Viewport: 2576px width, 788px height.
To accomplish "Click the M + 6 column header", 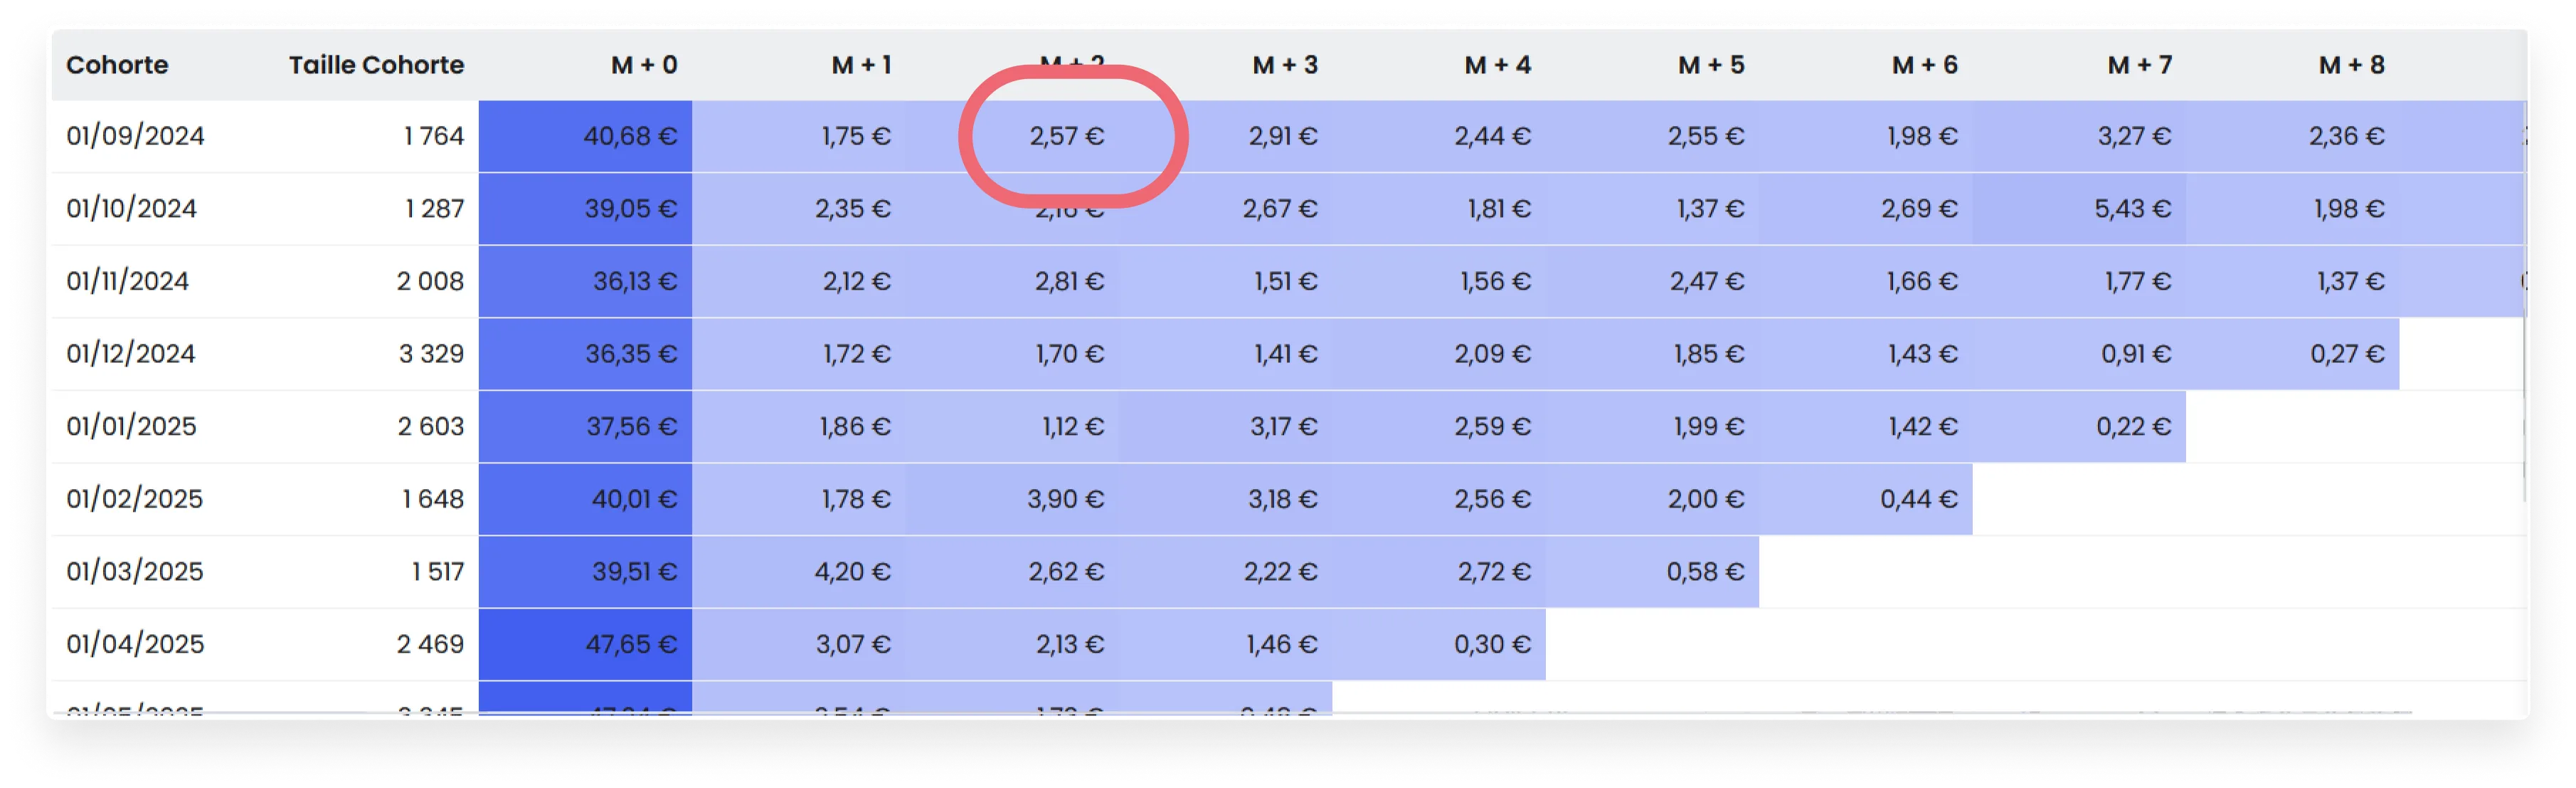I will coord(1925,65).
